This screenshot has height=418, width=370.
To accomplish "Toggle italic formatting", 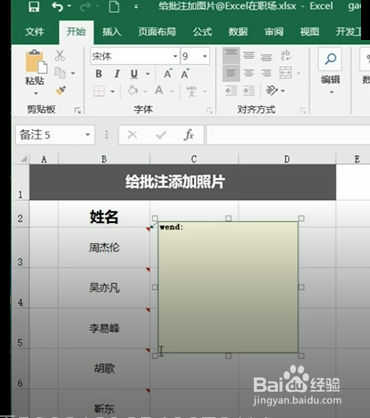I will [x=117, y=74].
